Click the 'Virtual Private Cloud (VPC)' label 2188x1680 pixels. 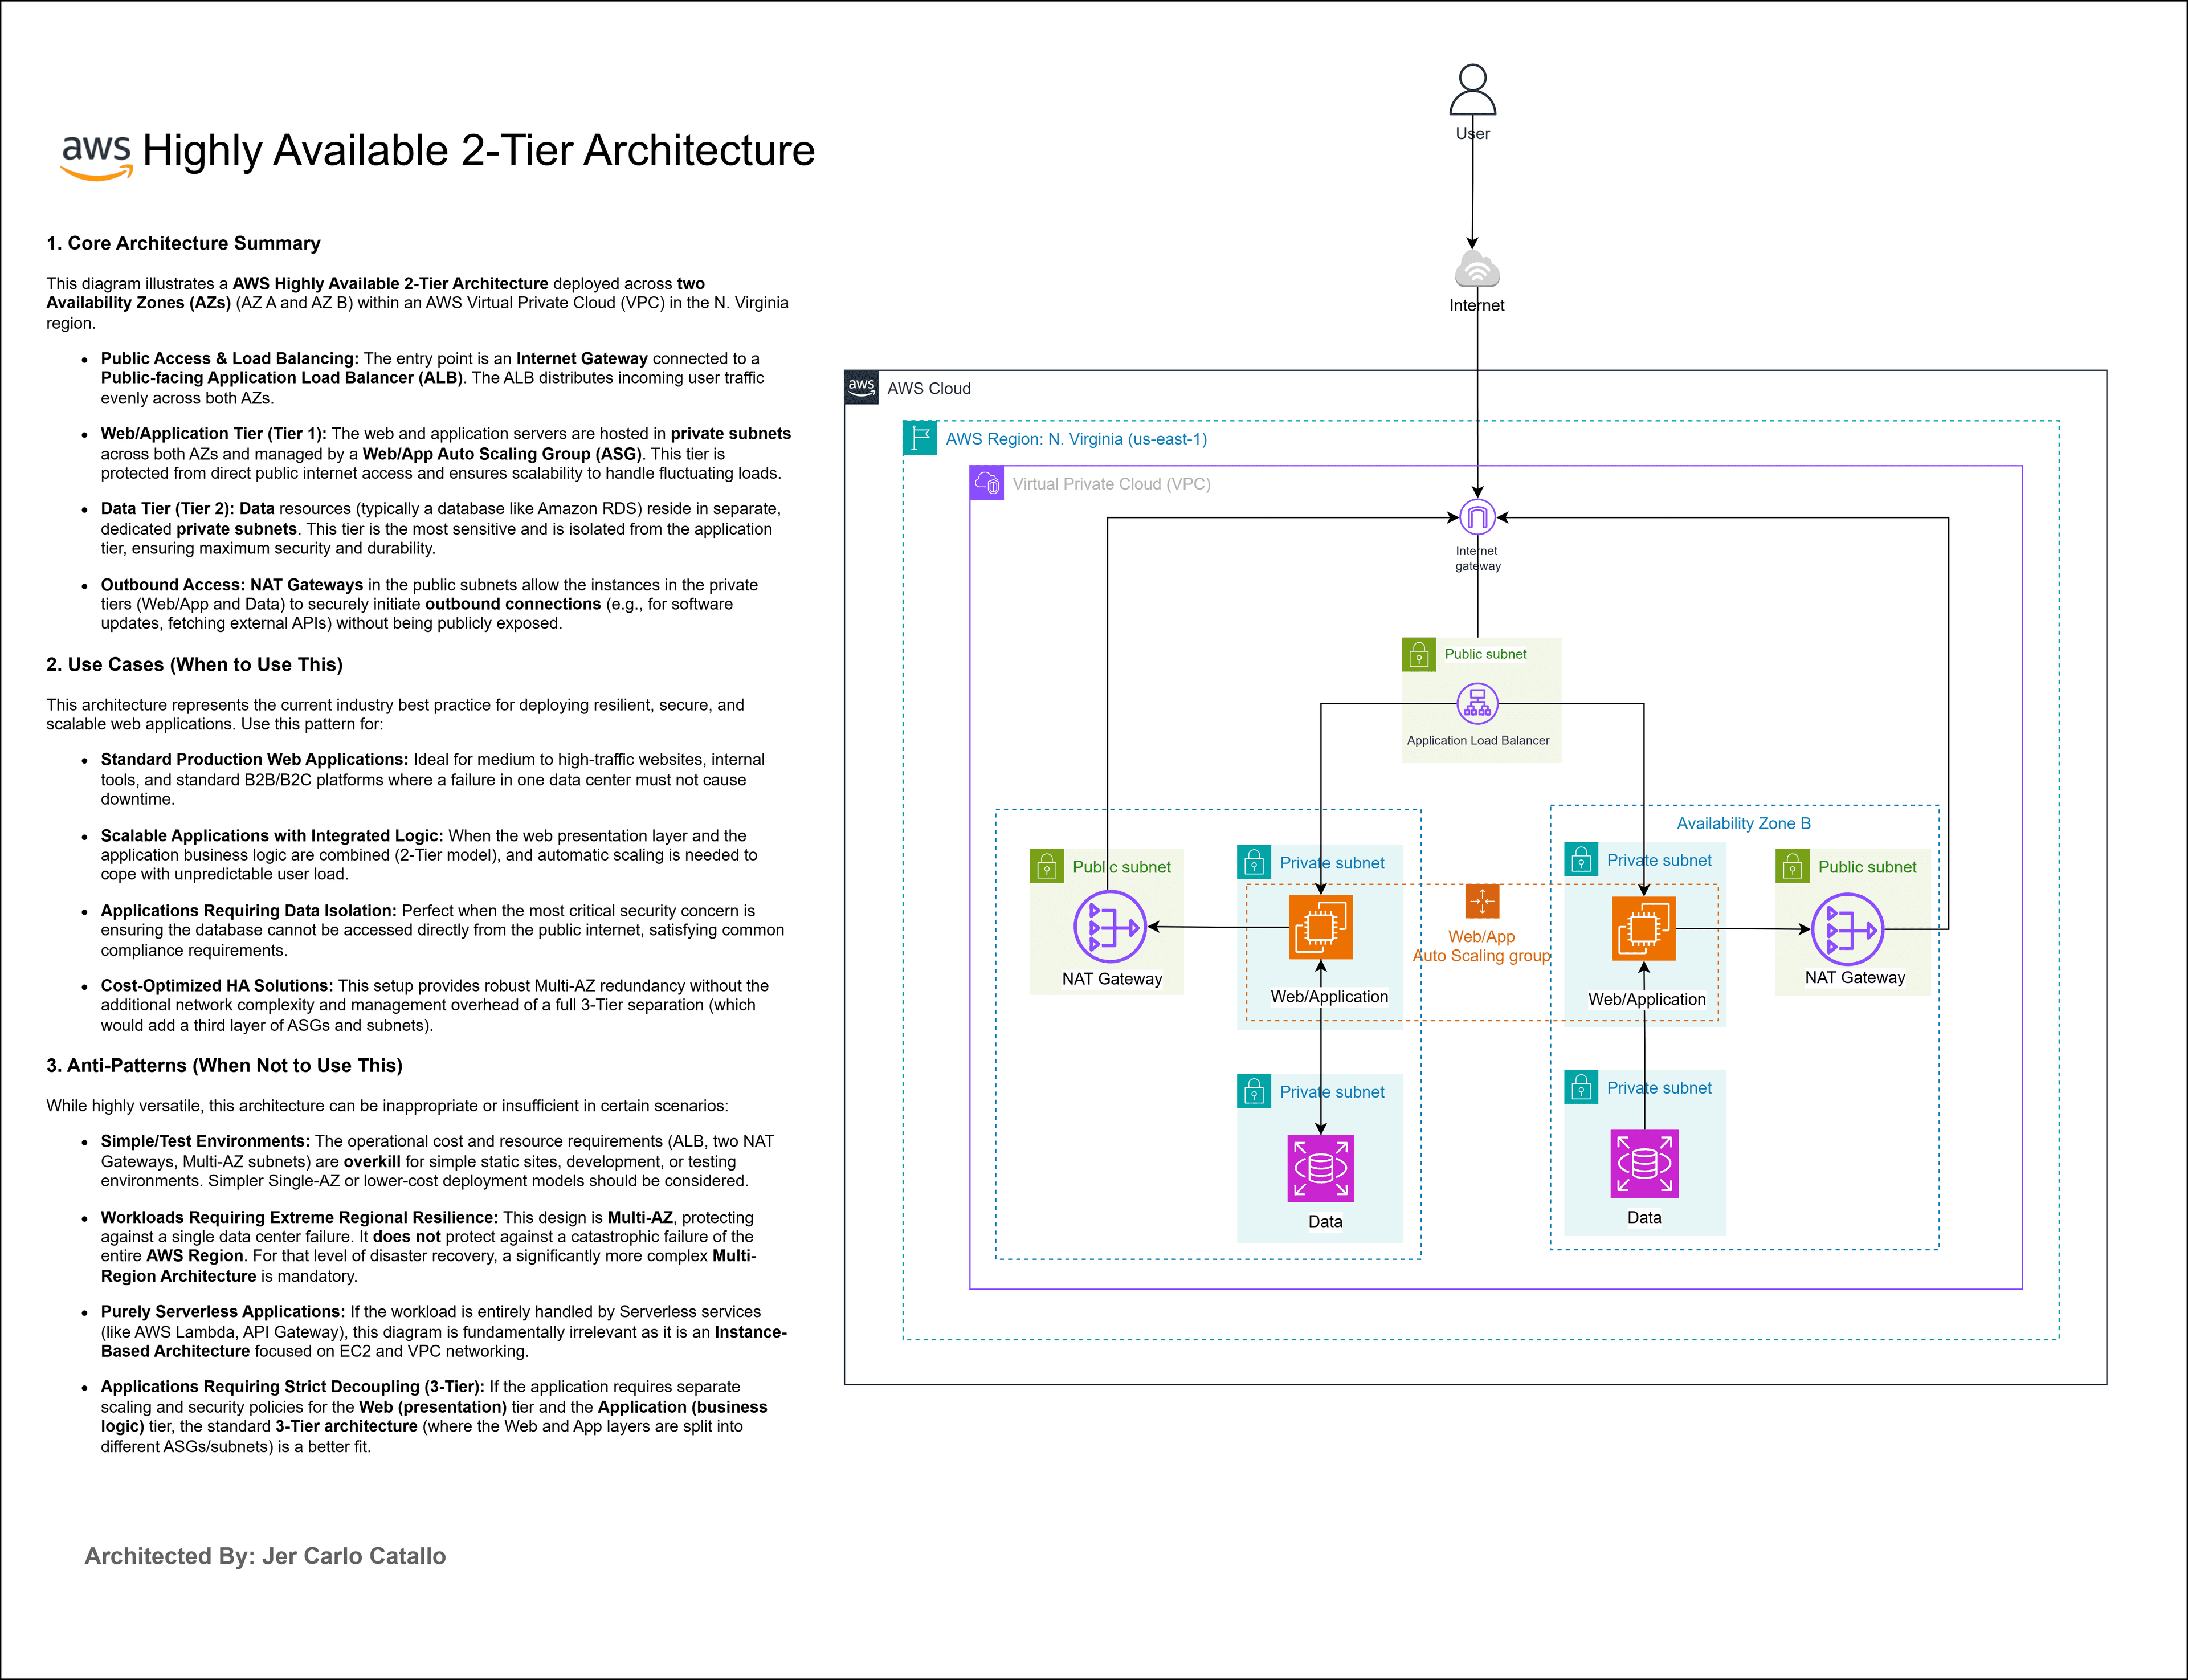click(1111, 483)
